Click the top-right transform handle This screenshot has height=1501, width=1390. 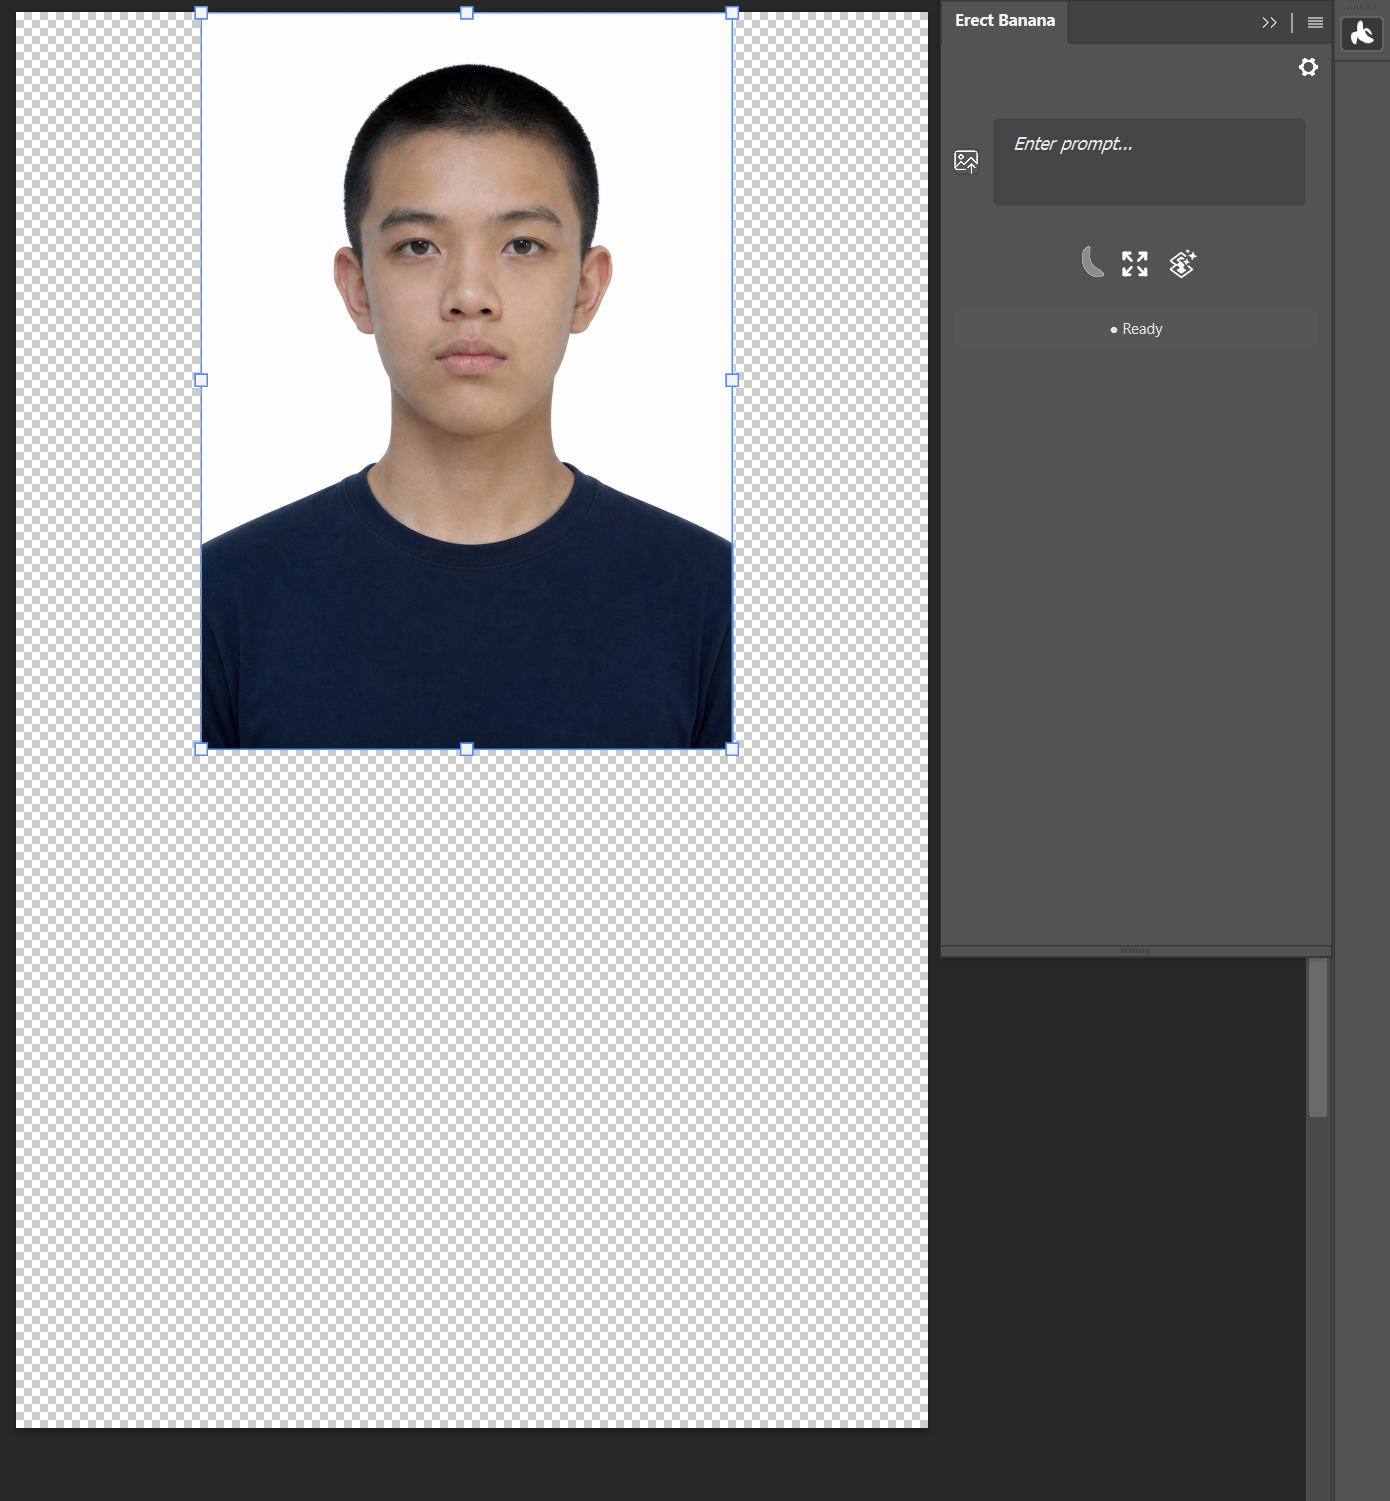click(732, 13)
